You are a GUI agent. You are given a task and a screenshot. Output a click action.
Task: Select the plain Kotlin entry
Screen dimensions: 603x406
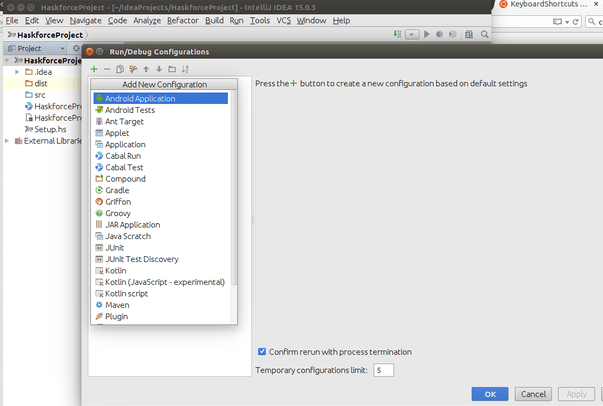[x=161, y=271]
